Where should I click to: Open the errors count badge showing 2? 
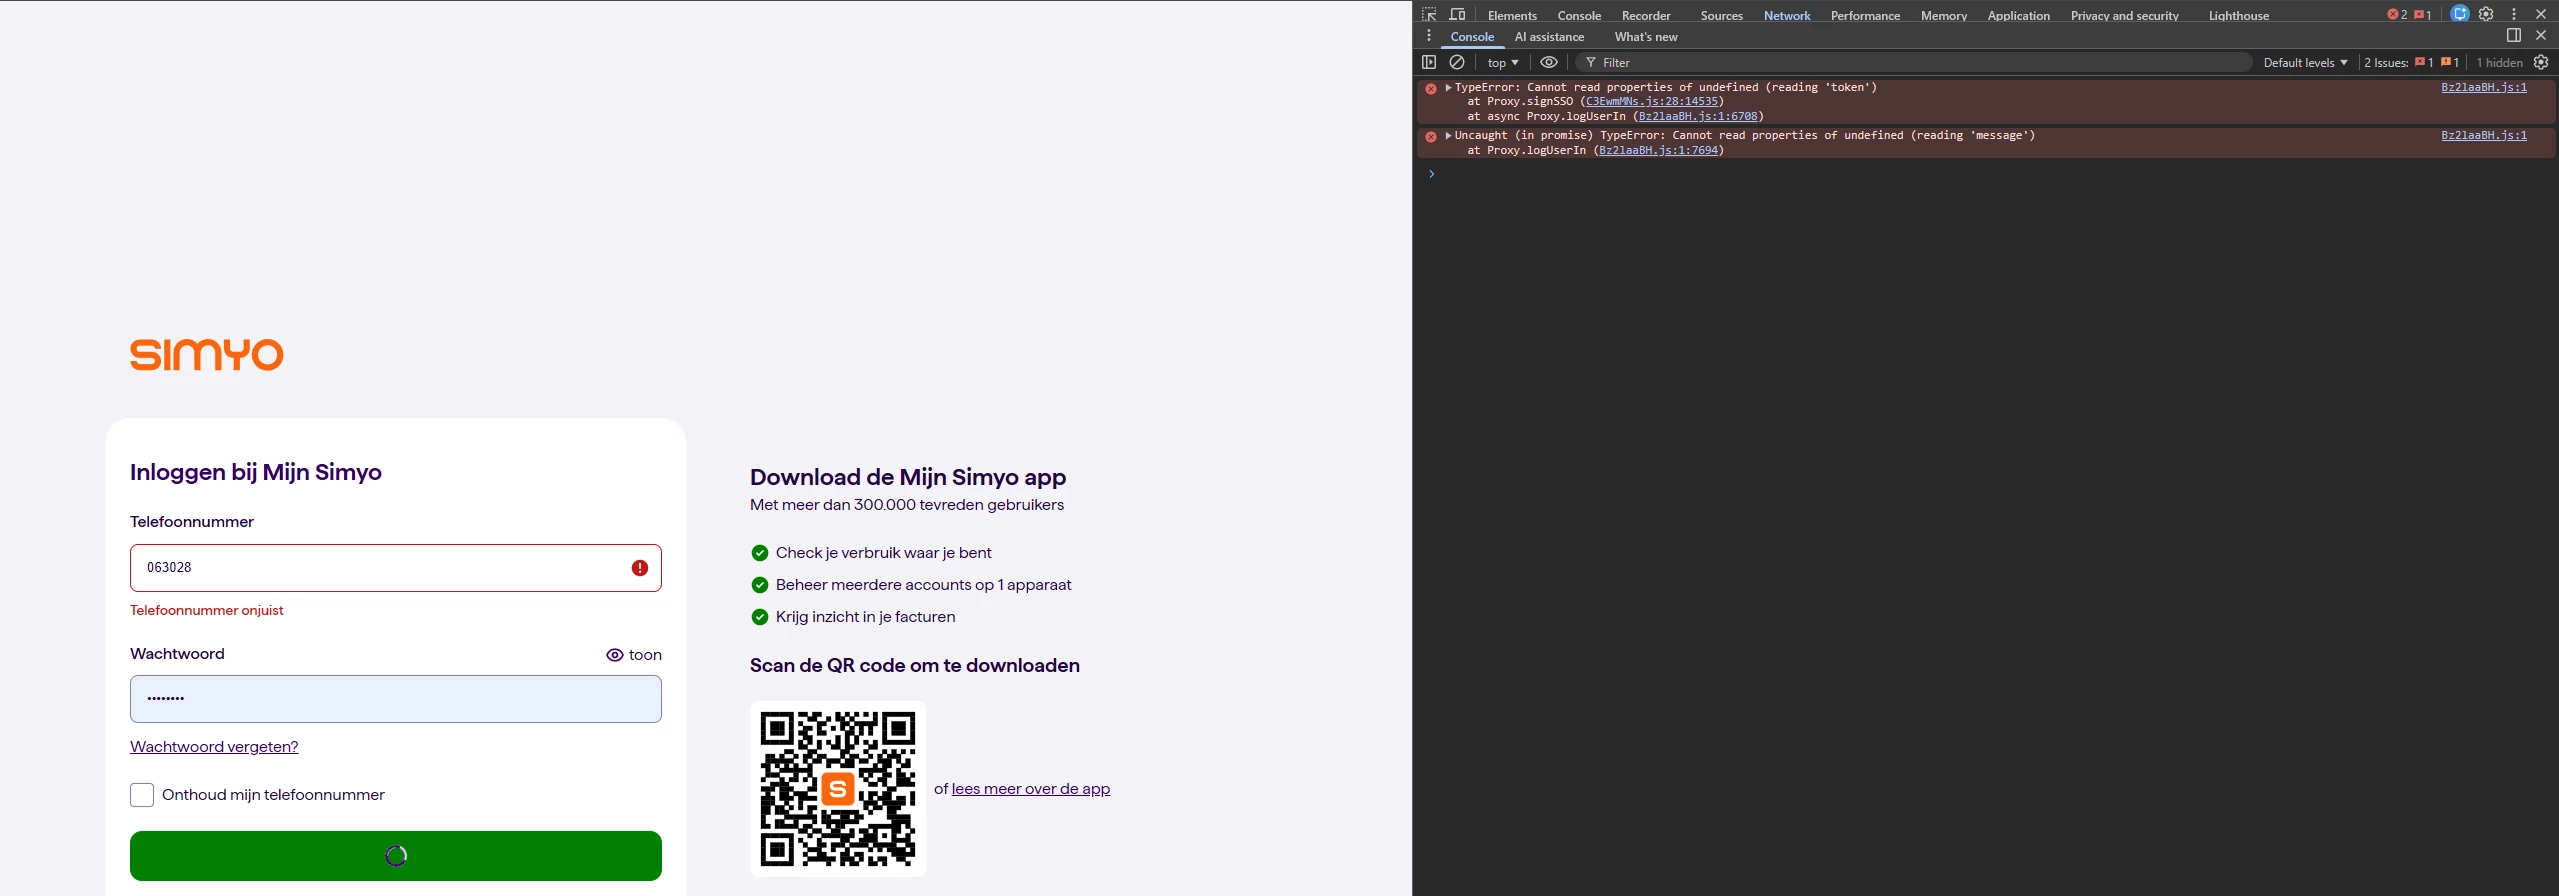[2397, 14]
